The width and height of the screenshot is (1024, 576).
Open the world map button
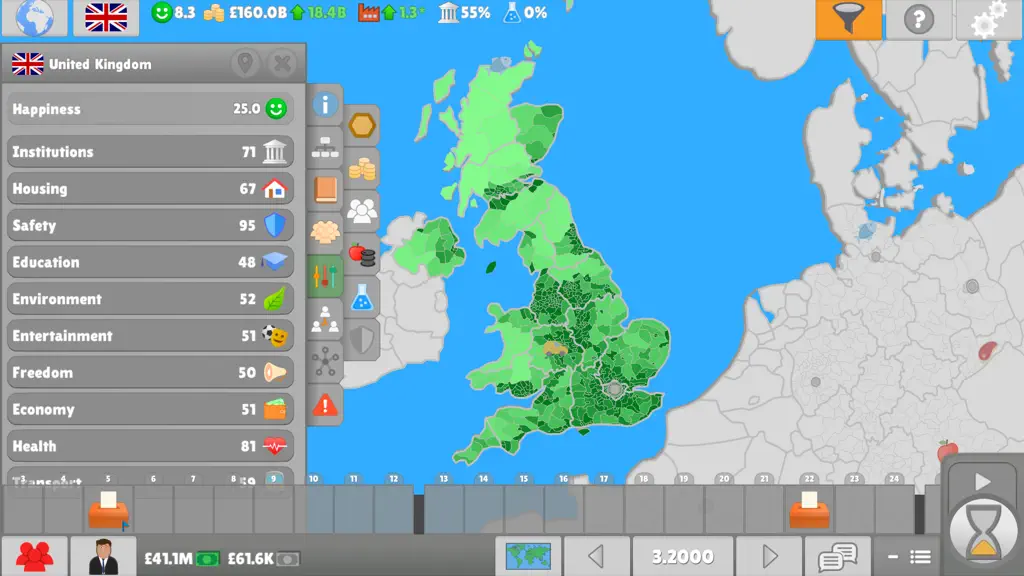click(528, 556)
